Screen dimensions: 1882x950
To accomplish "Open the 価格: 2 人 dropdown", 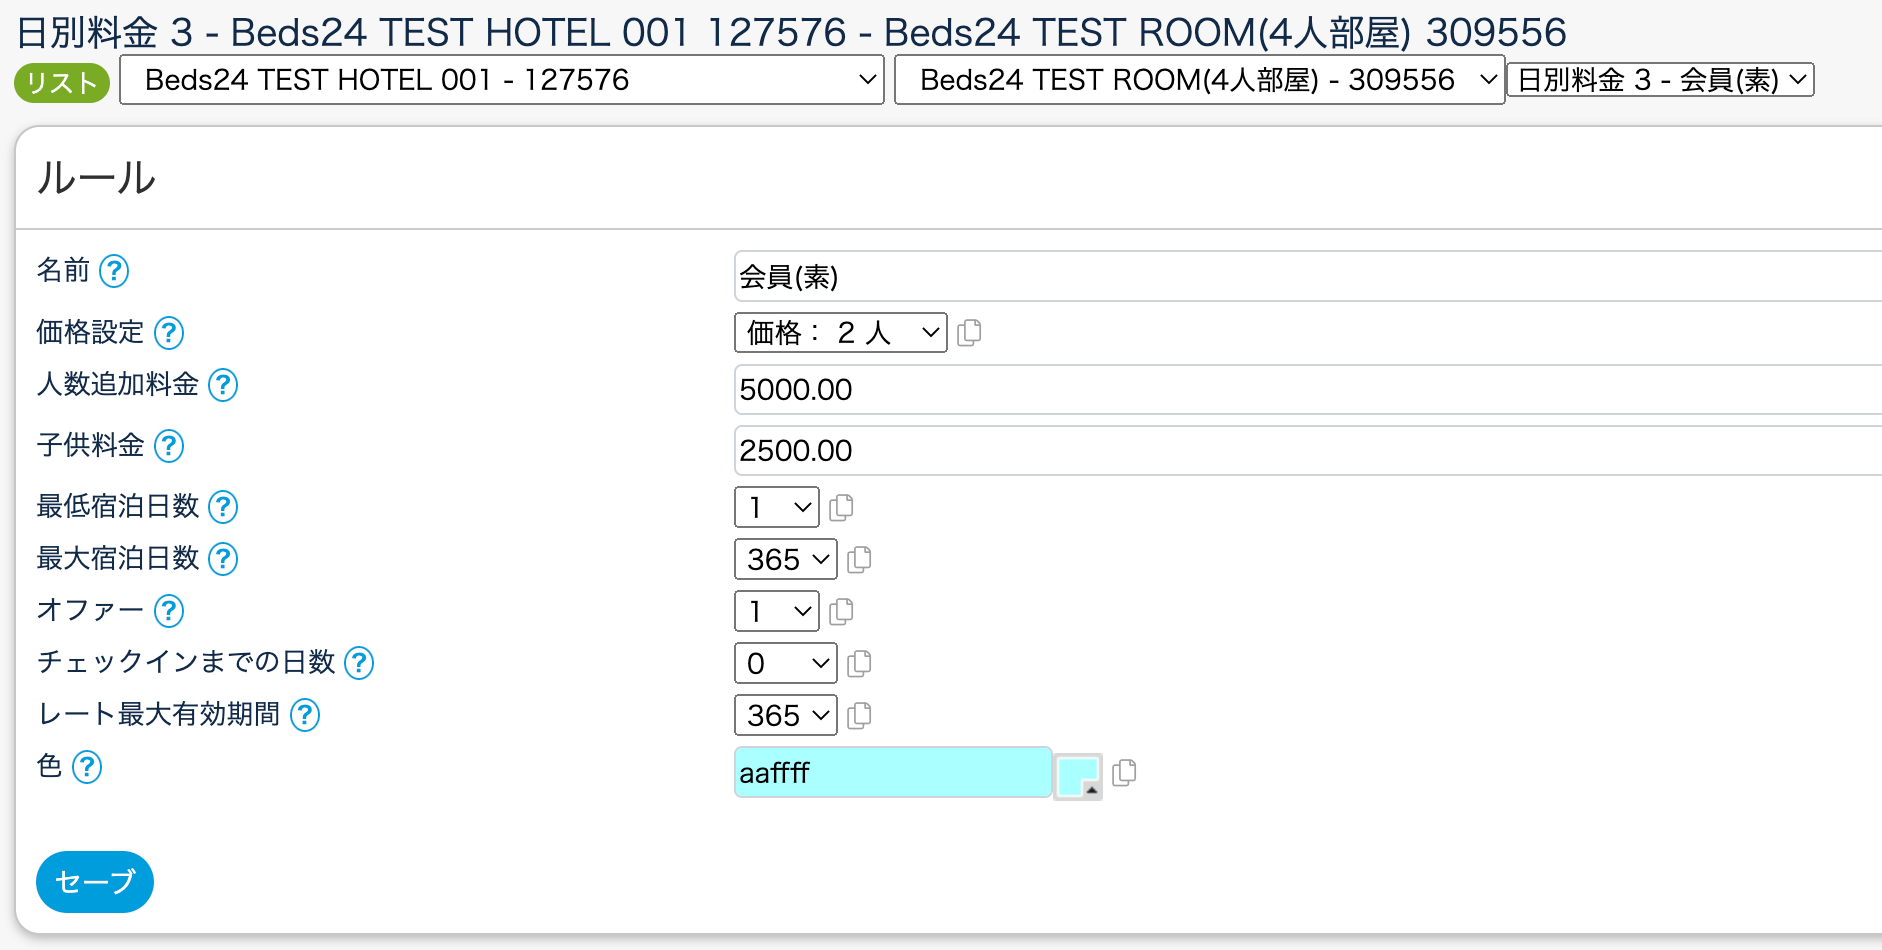I will [840, 333].
